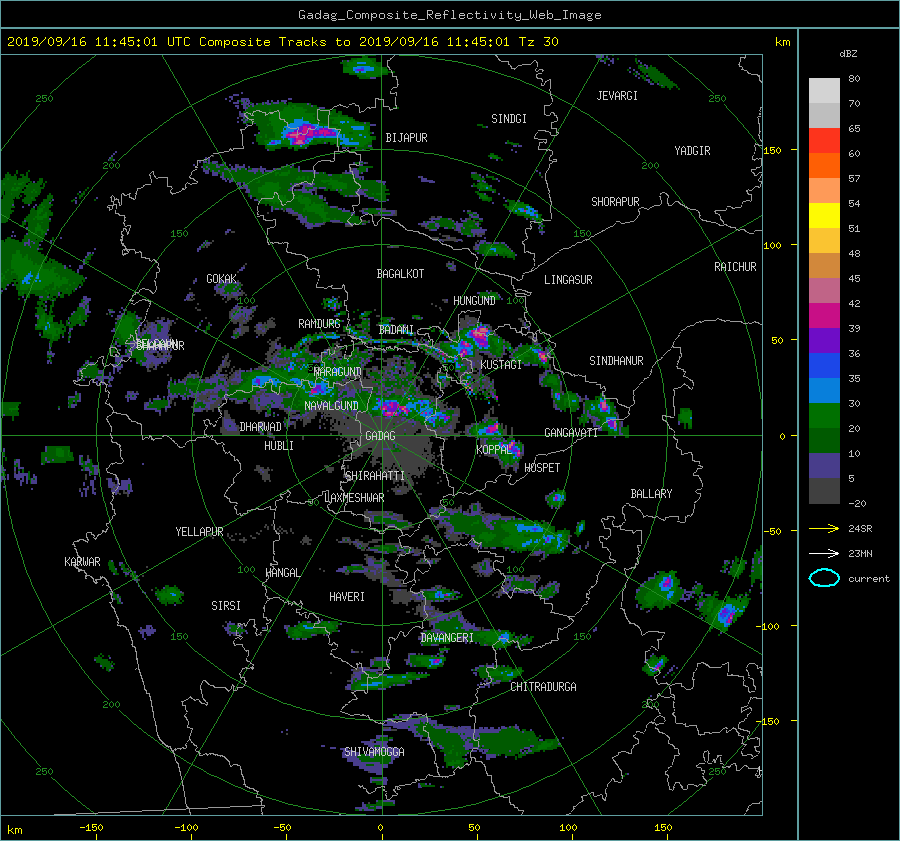Select the SIRSI label
The width and height of the screenshot is (900, 841).
coord(226,606)
